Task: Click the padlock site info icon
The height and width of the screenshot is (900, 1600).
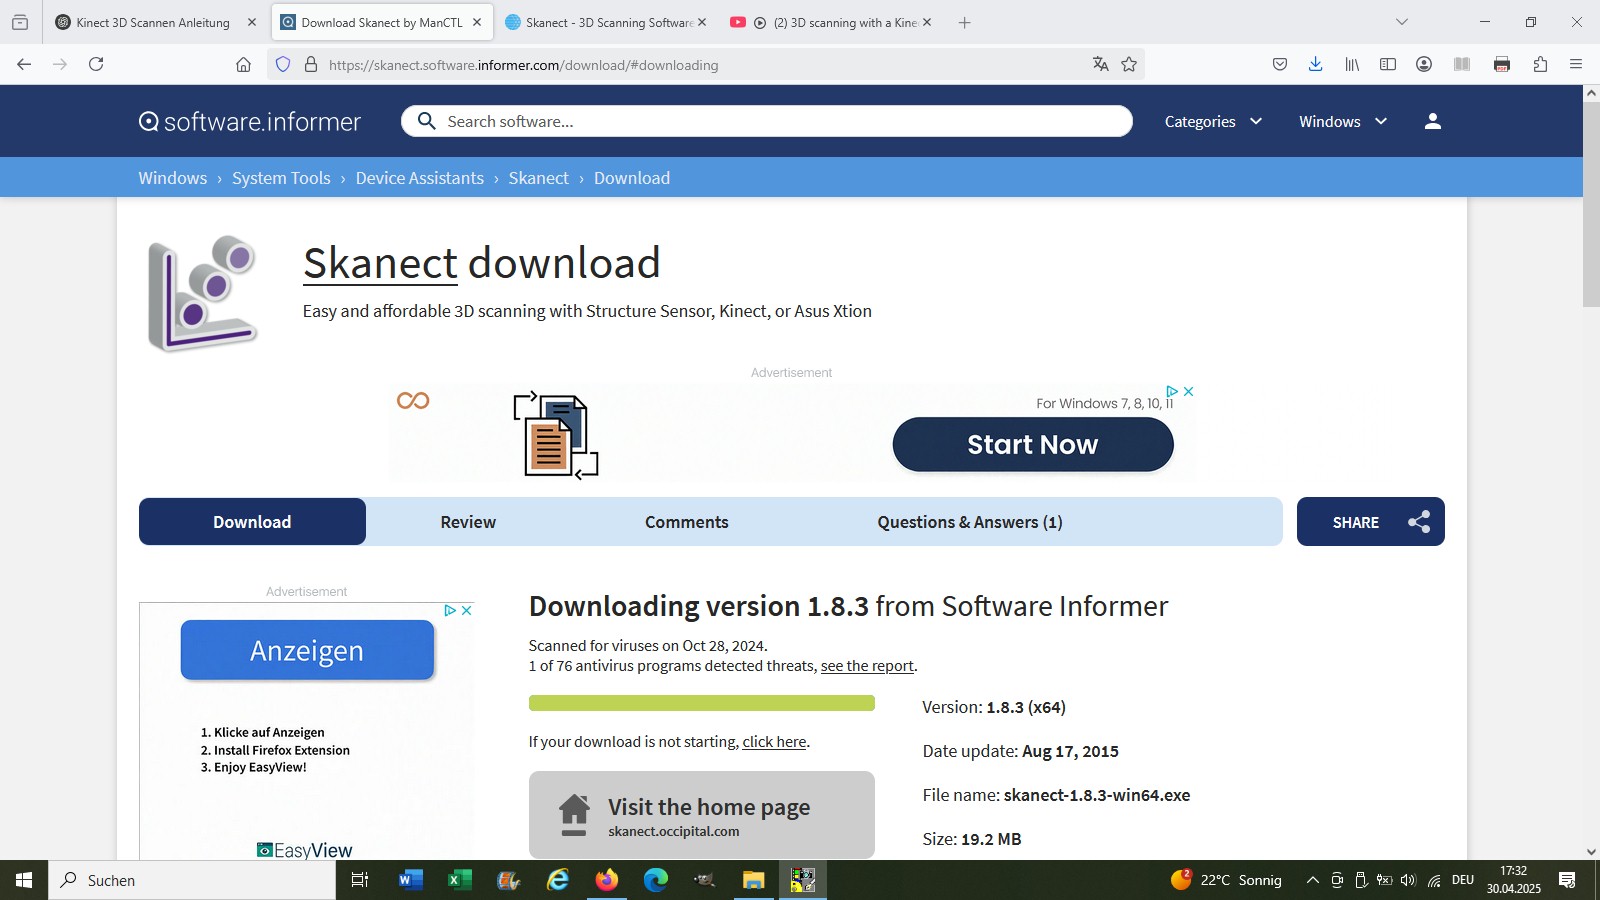Action: 311,64
